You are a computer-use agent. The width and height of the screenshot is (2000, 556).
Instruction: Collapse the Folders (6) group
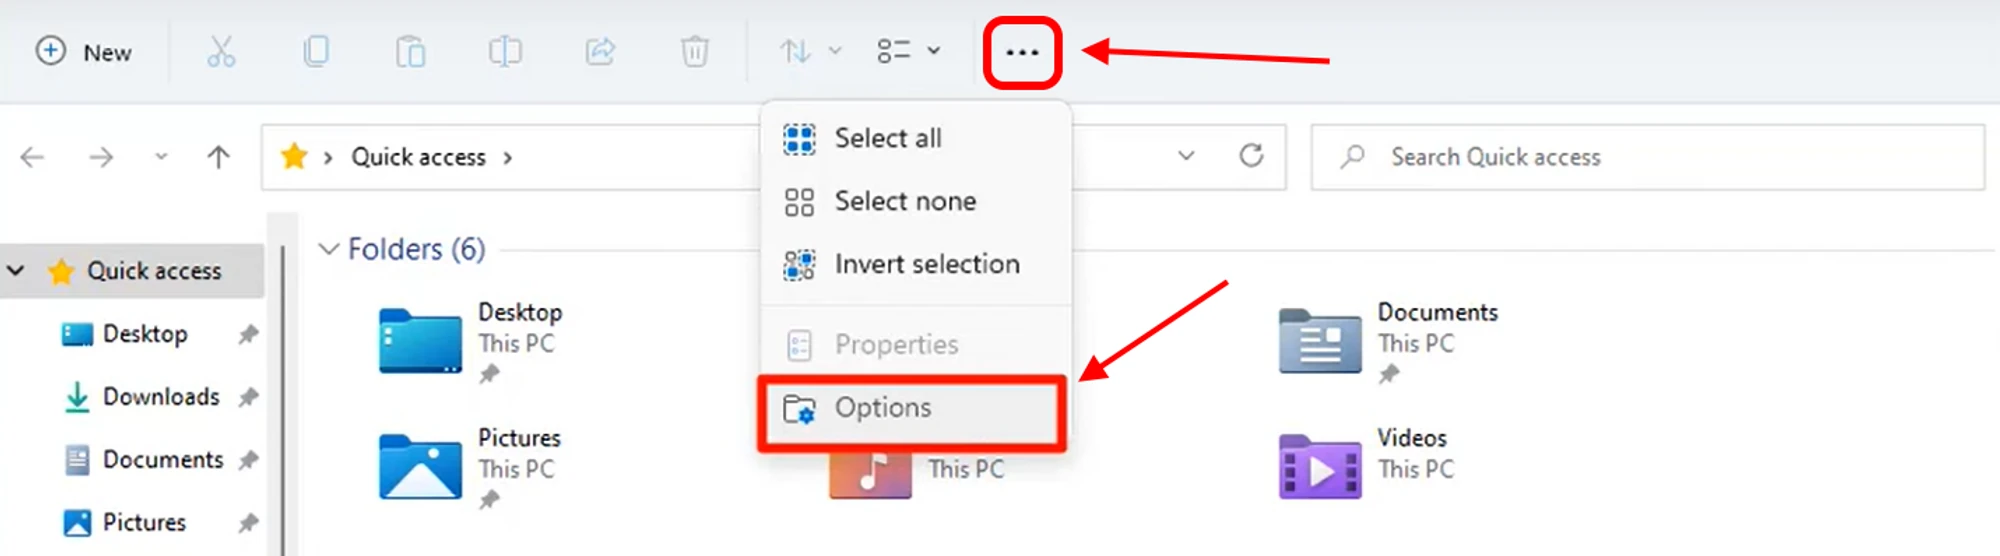328,249
